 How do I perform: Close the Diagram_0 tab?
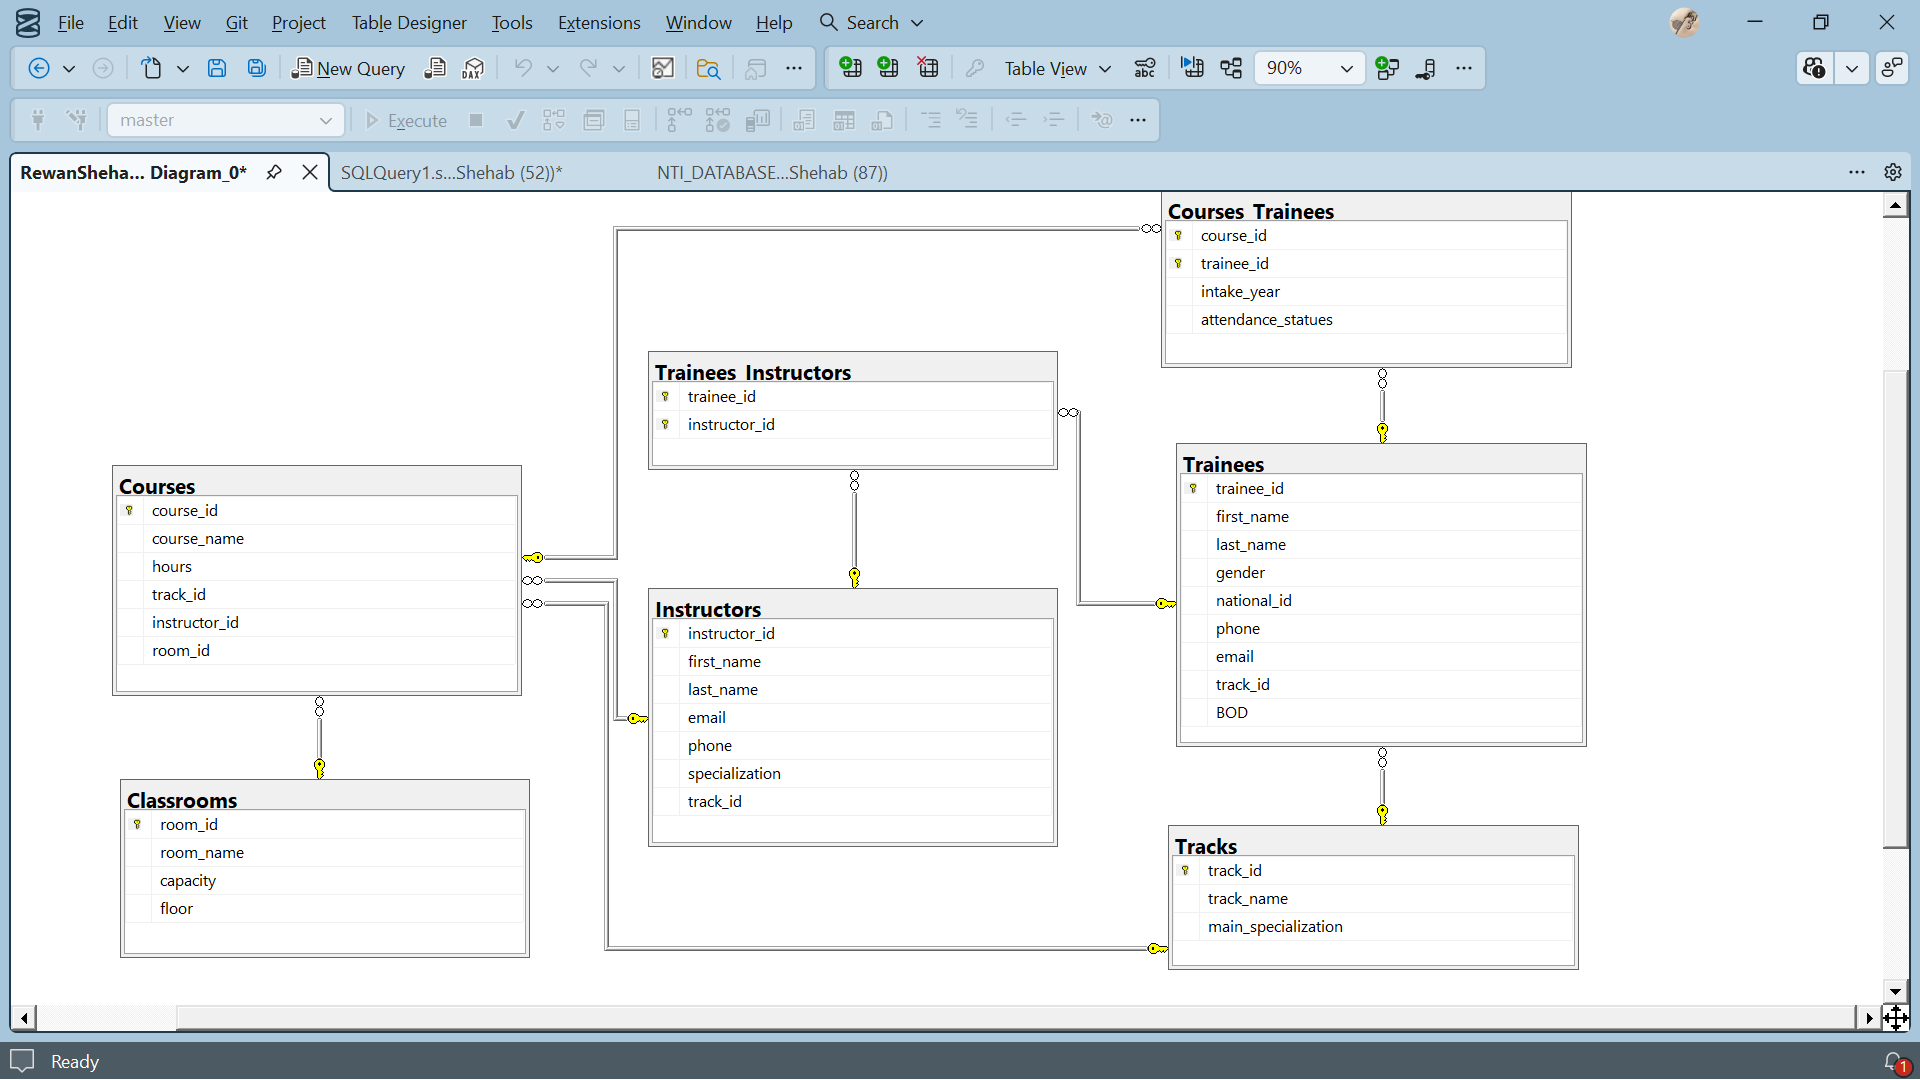[x=310, y=172]
